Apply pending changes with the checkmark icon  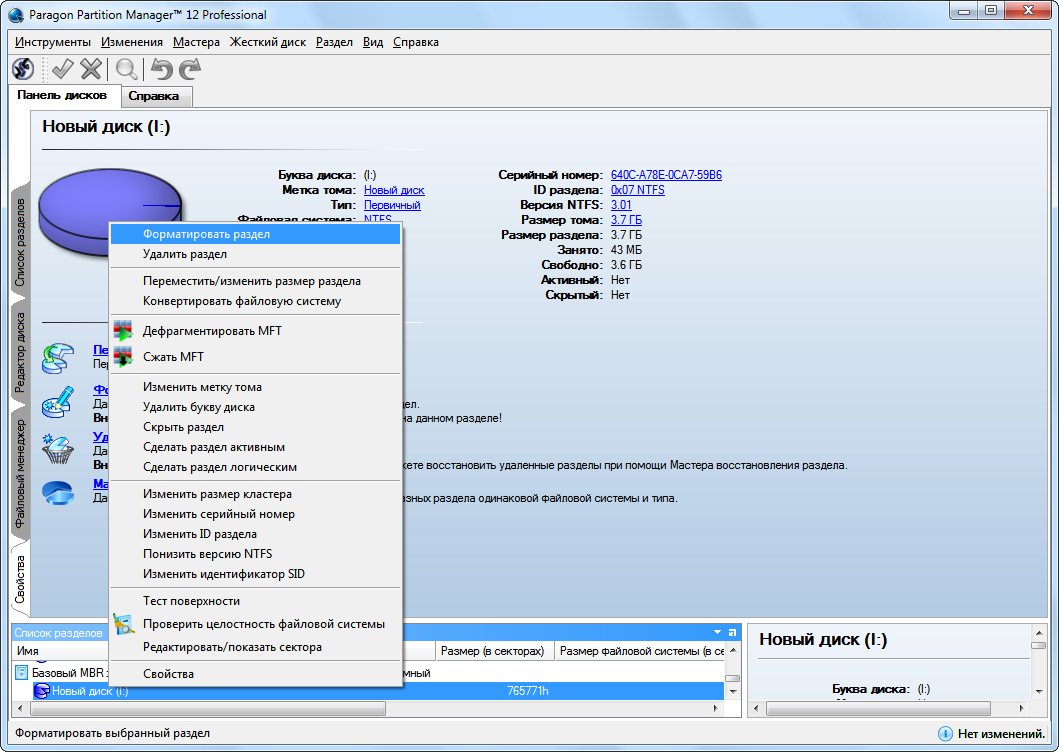(x=63, y=68)
